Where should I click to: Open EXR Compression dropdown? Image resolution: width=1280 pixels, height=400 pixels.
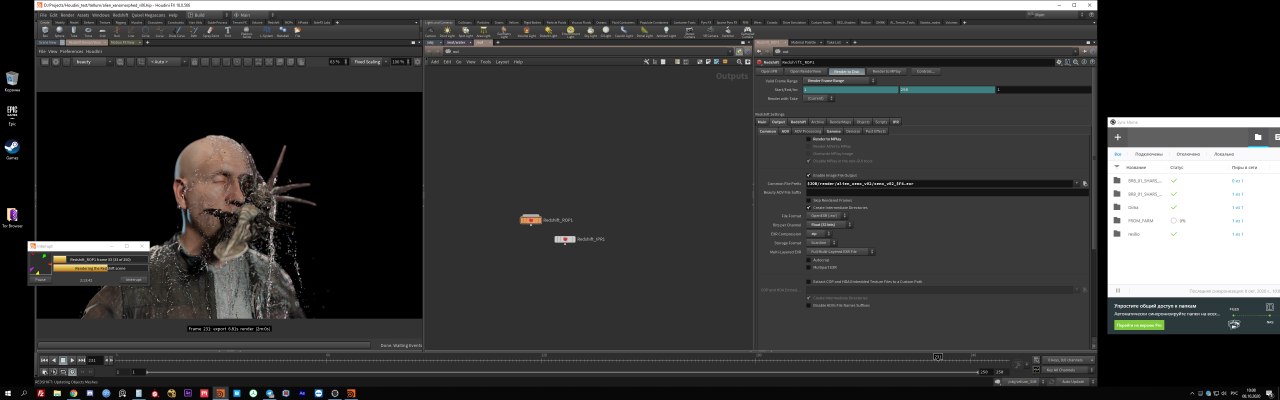tap(817, 233)
